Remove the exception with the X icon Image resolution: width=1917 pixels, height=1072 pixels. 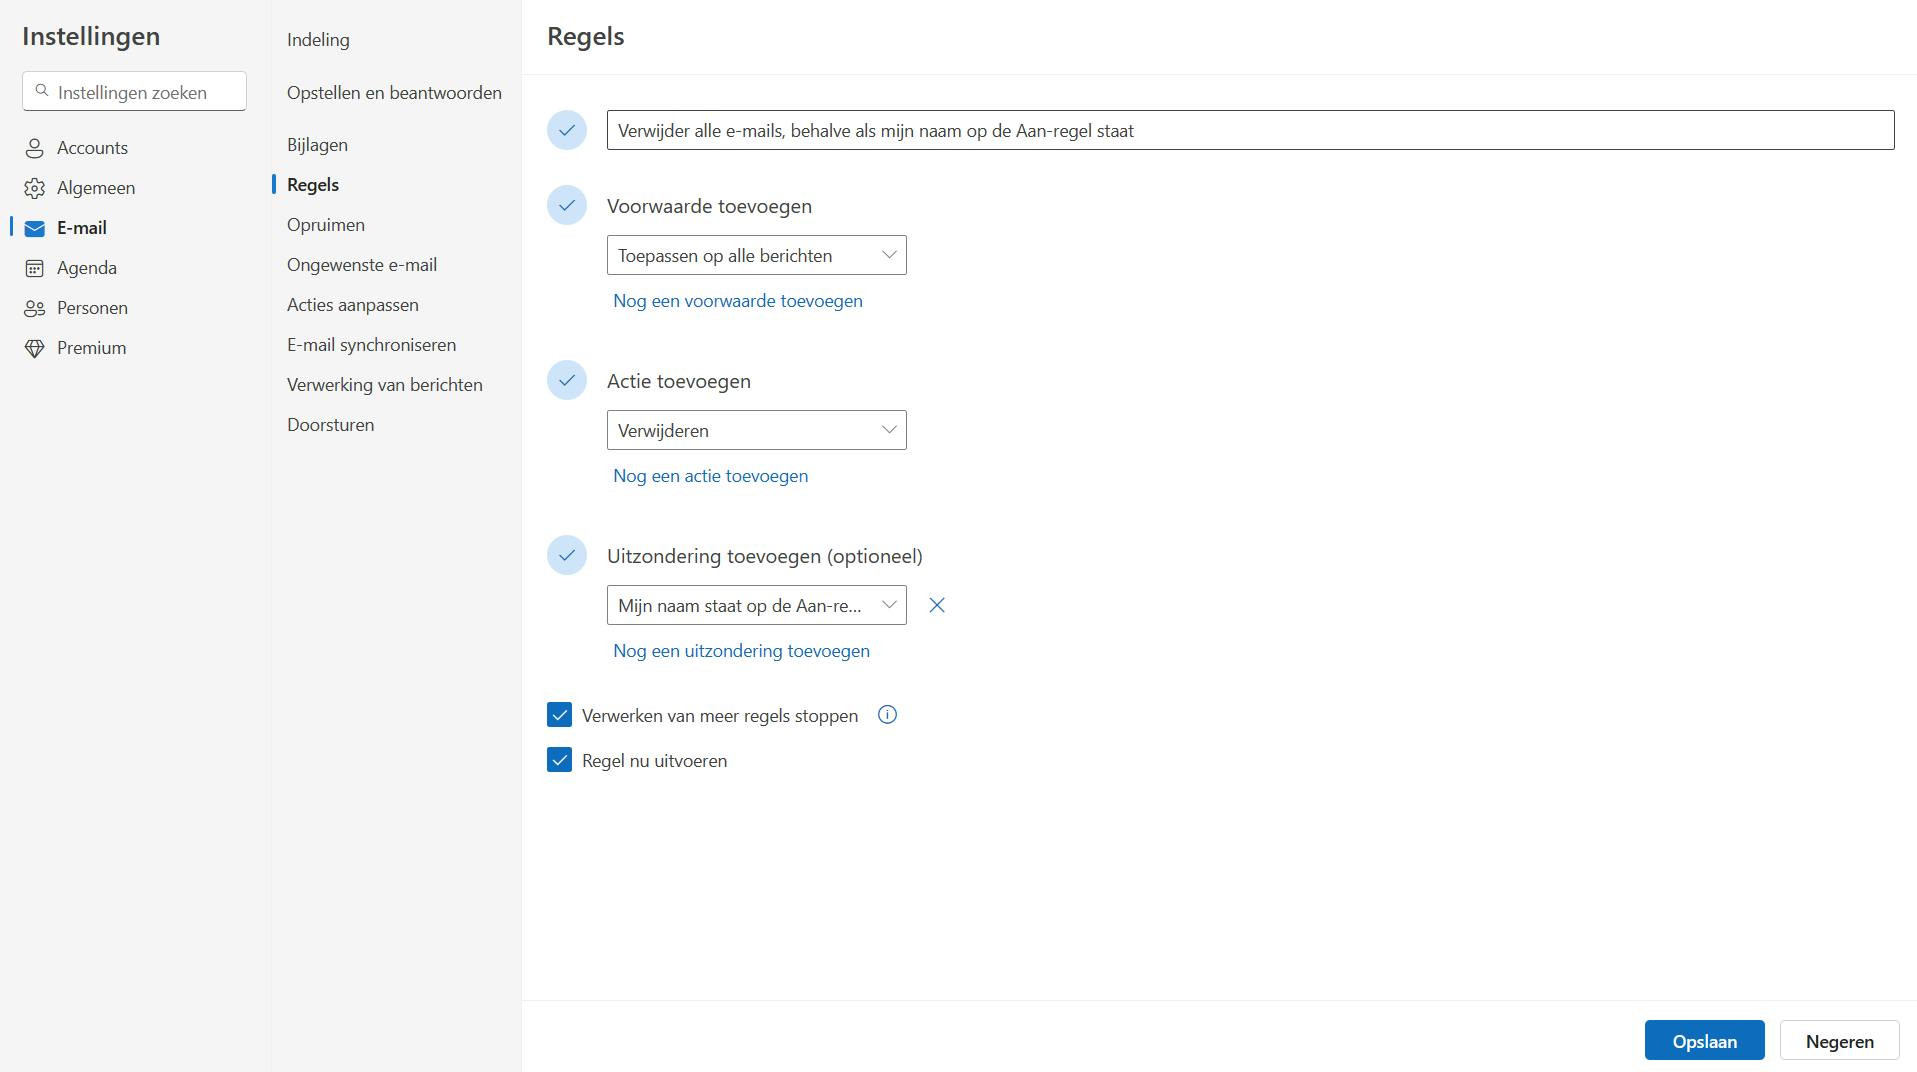(x=937, y=605)
